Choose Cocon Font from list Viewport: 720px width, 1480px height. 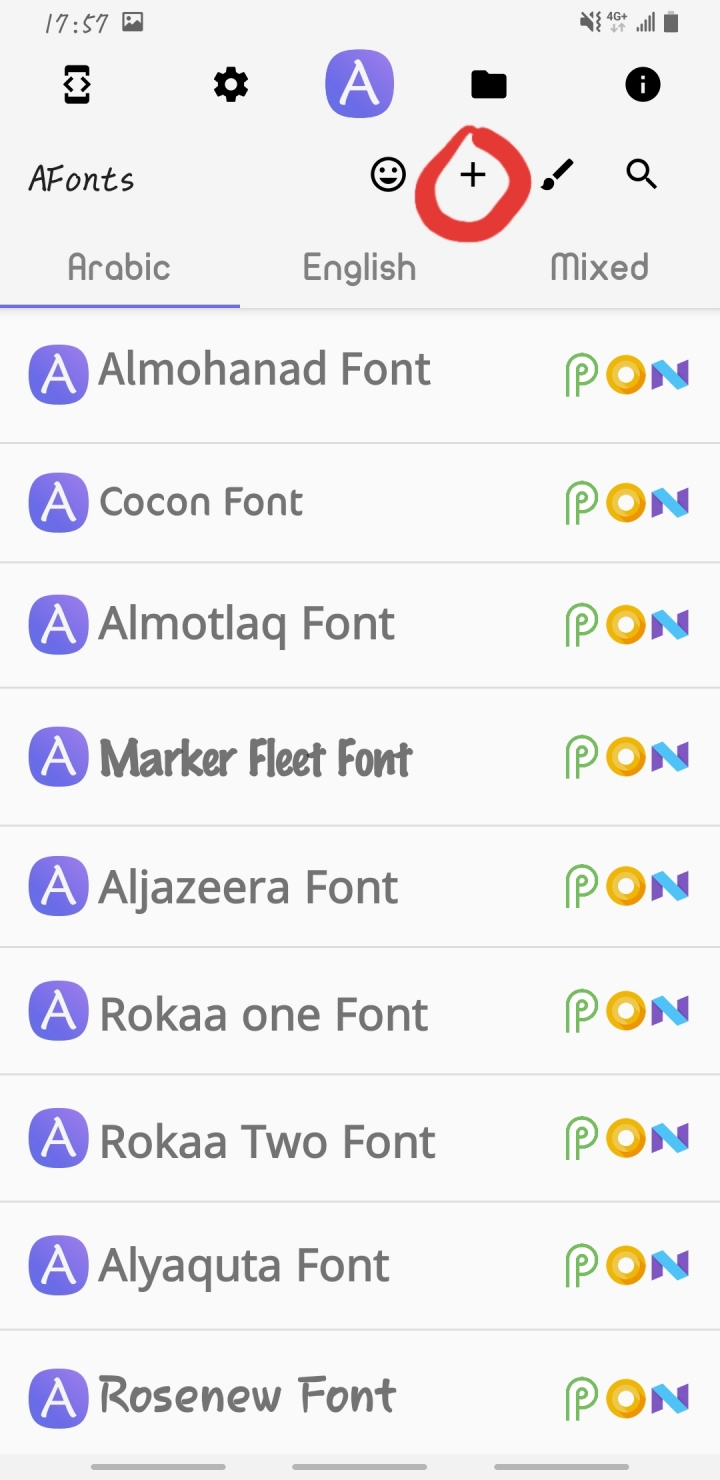coord(360,503)
